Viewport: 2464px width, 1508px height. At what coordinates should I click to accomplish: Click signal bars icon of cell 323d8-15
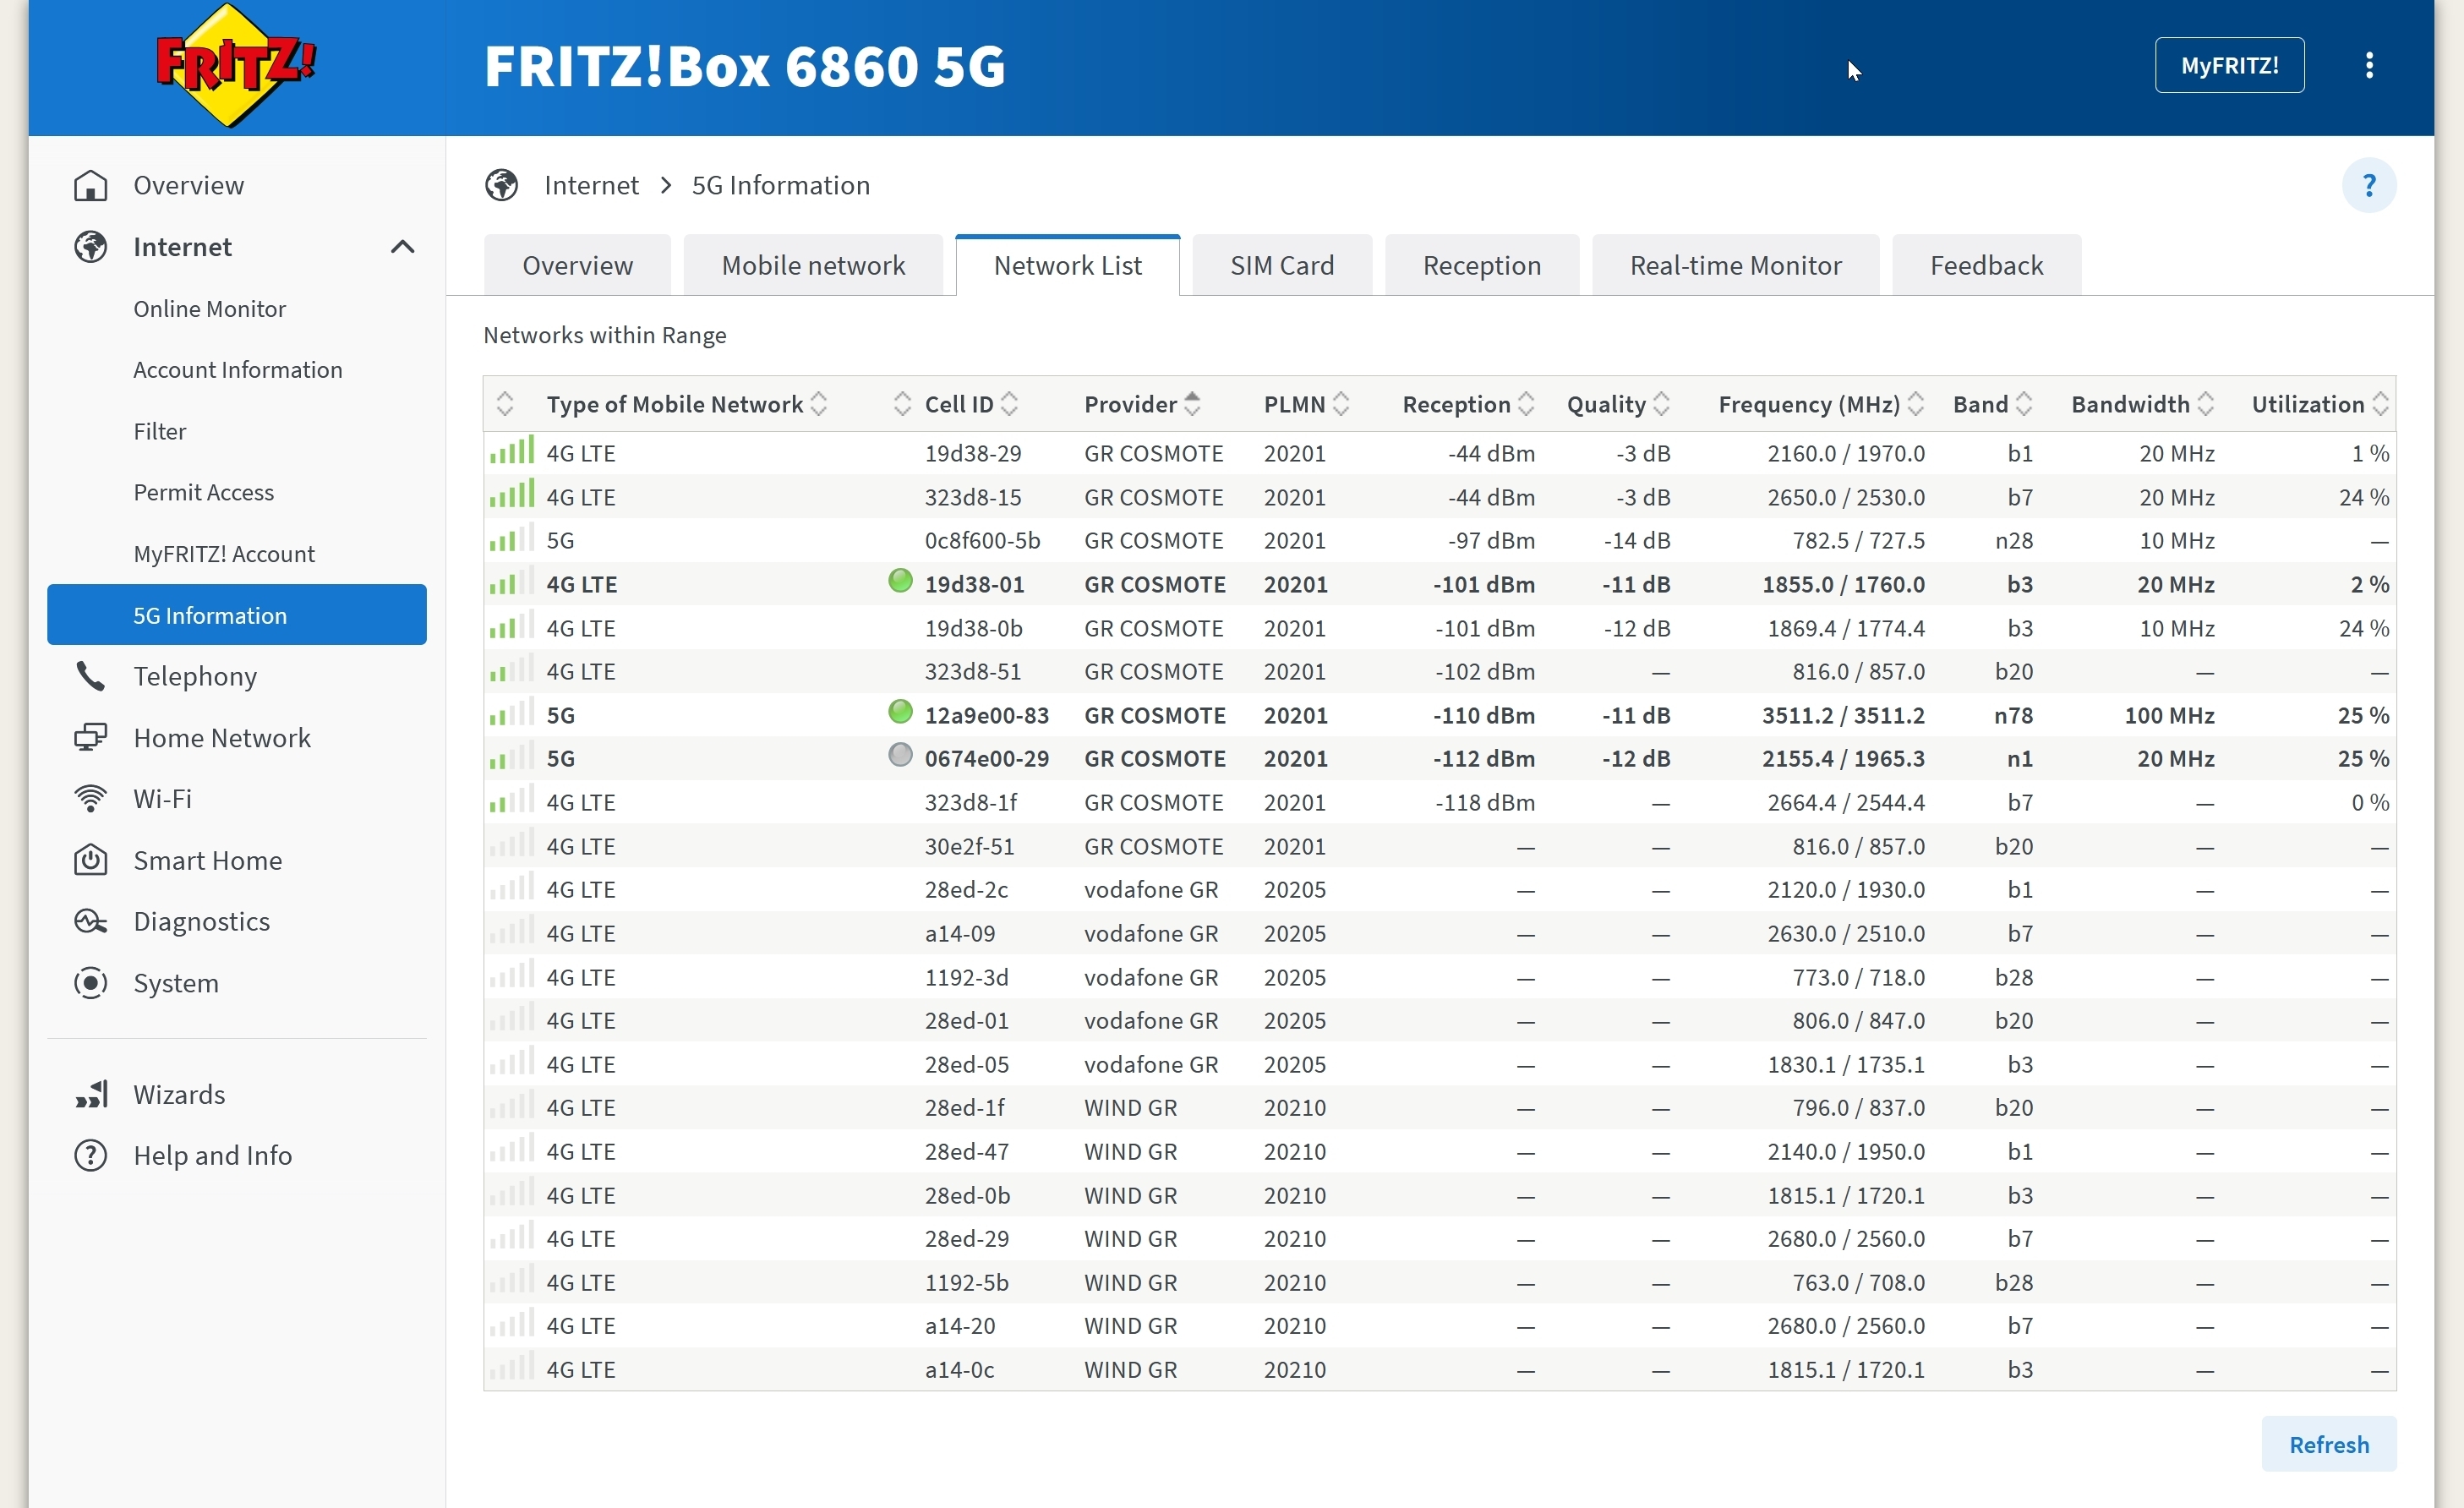point(512,494)
